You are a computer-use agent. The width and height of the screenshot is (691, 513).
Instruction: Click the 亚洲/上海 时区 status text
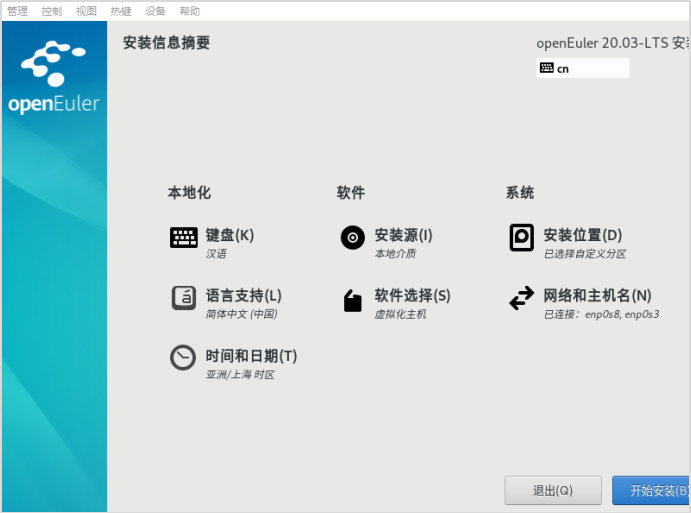pos(240,375)
